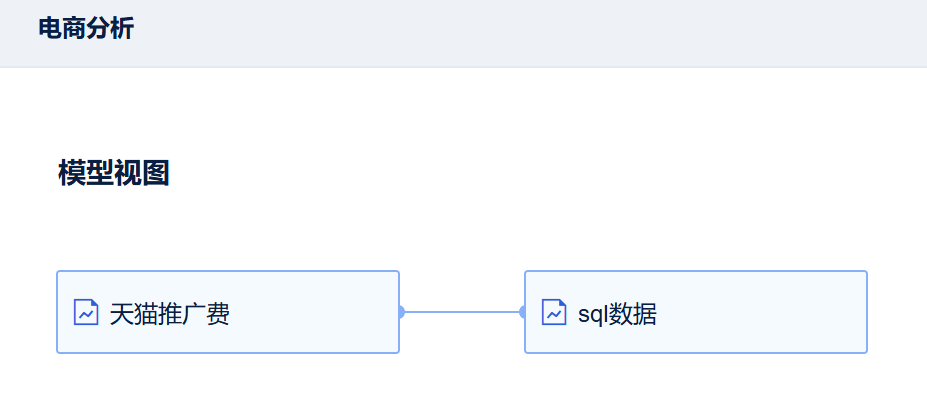Click the 电商分析 page title
Image resolution: width=927 pixels, height=405 pixels.
pyautogui.click(x=86, y=29)
